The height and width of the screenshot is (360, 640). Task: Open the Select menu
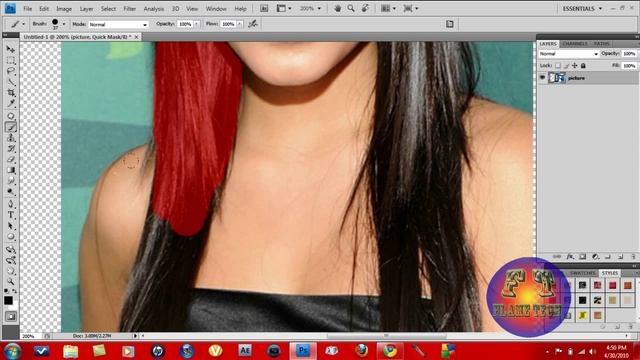coord(108,9)
